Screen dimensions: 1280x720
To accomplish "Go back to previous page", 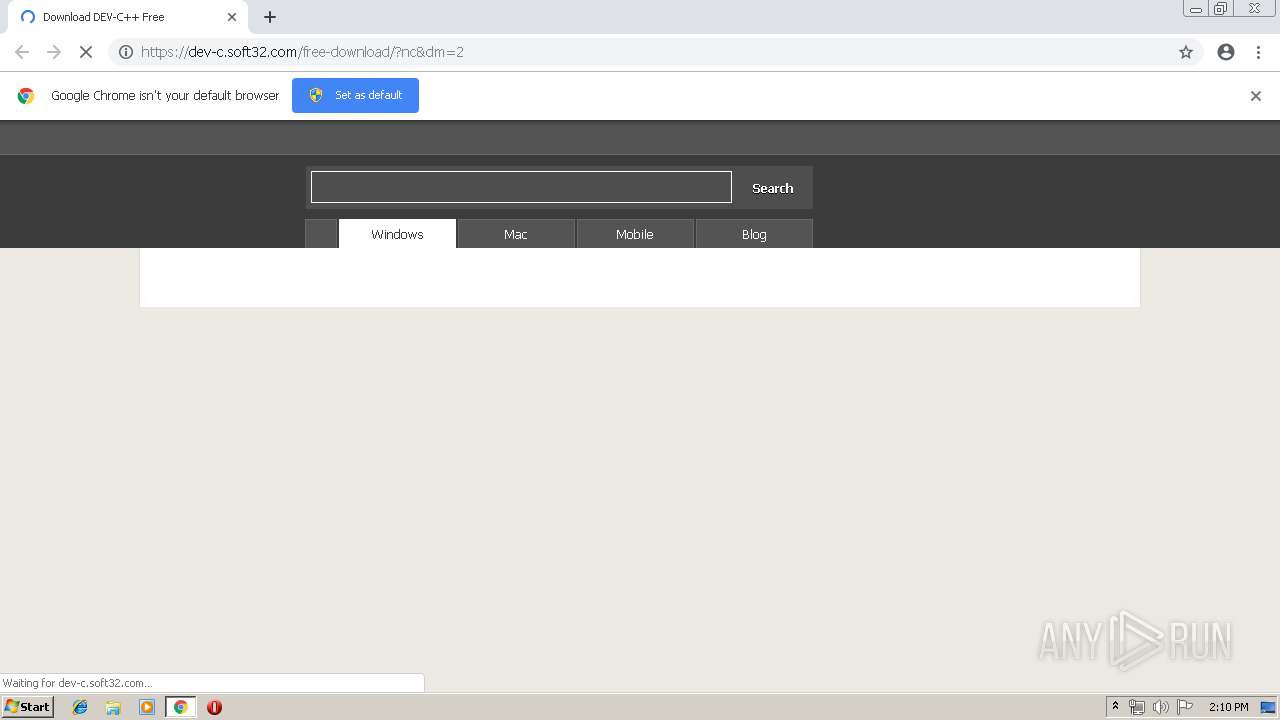I will point(22,52).
